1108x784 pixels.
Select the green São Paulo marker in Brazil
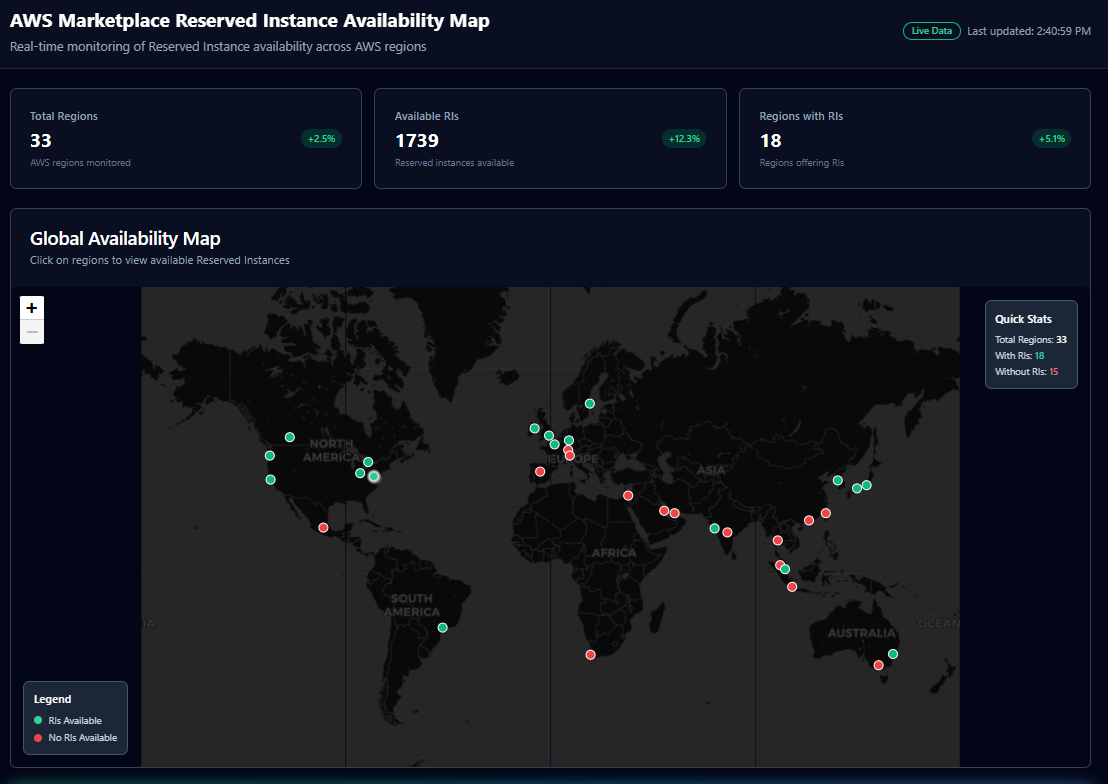(442, 628)
